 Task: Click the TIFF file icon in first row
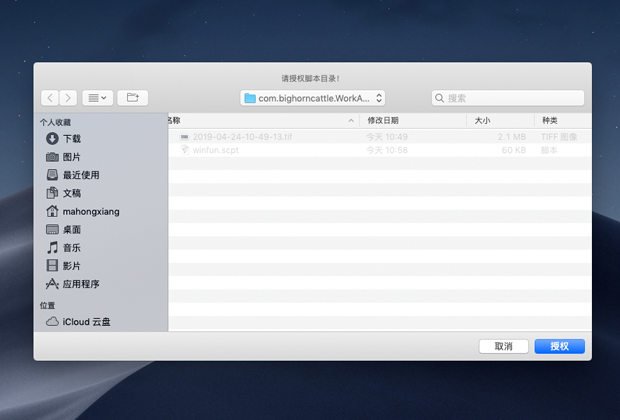[184, 137]
